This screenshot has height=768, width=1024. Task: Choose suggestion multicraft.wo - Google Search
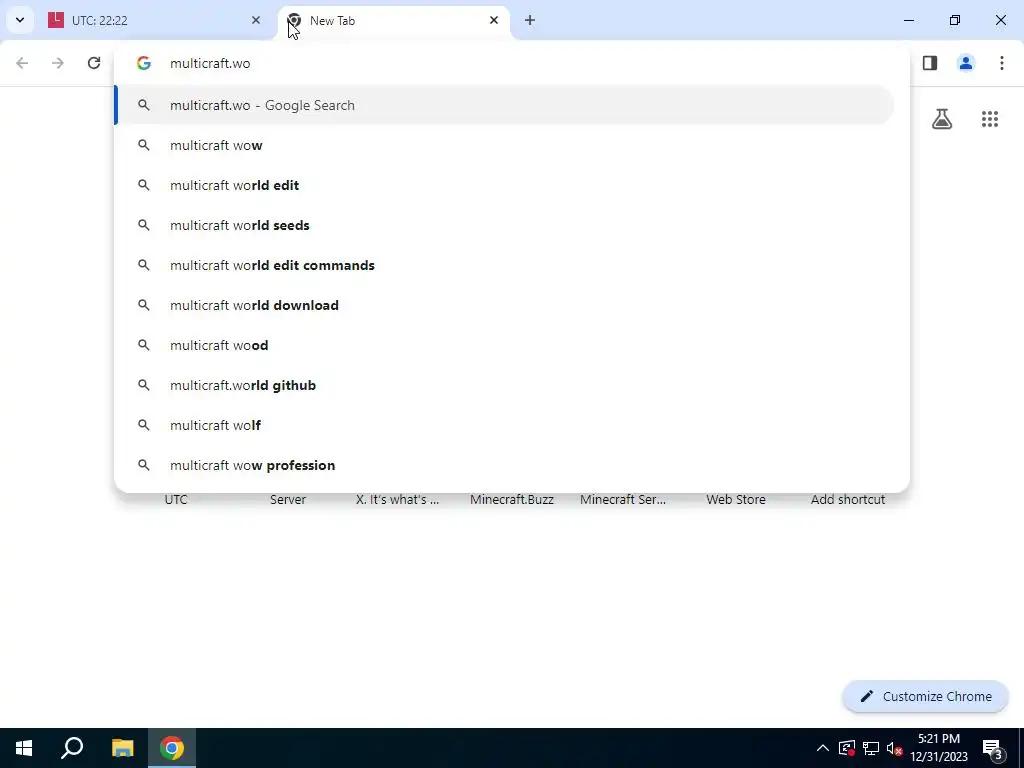click(504, 105)
